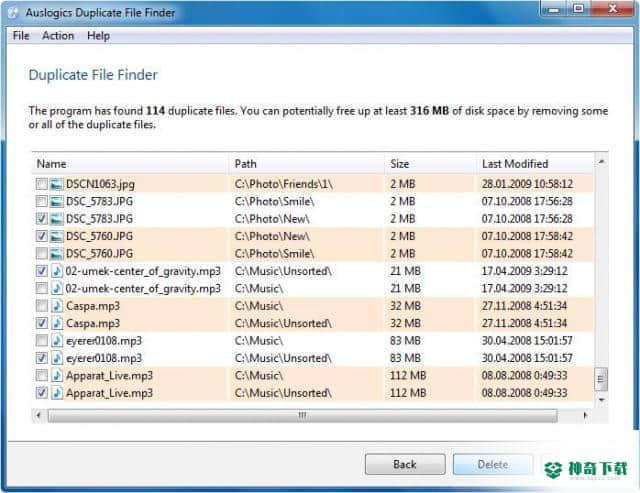Click vertical scrollbar up arrow
The width and height of the screenshot is (640, 493).
(601, 162)
